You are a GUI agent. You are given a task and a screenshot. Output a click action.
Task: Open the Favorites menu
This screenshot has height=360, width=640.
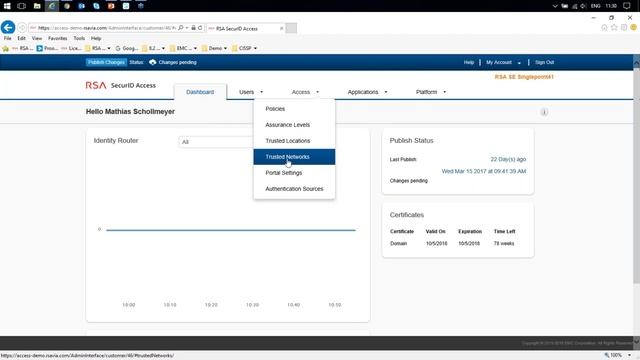(x=58, y=38)
